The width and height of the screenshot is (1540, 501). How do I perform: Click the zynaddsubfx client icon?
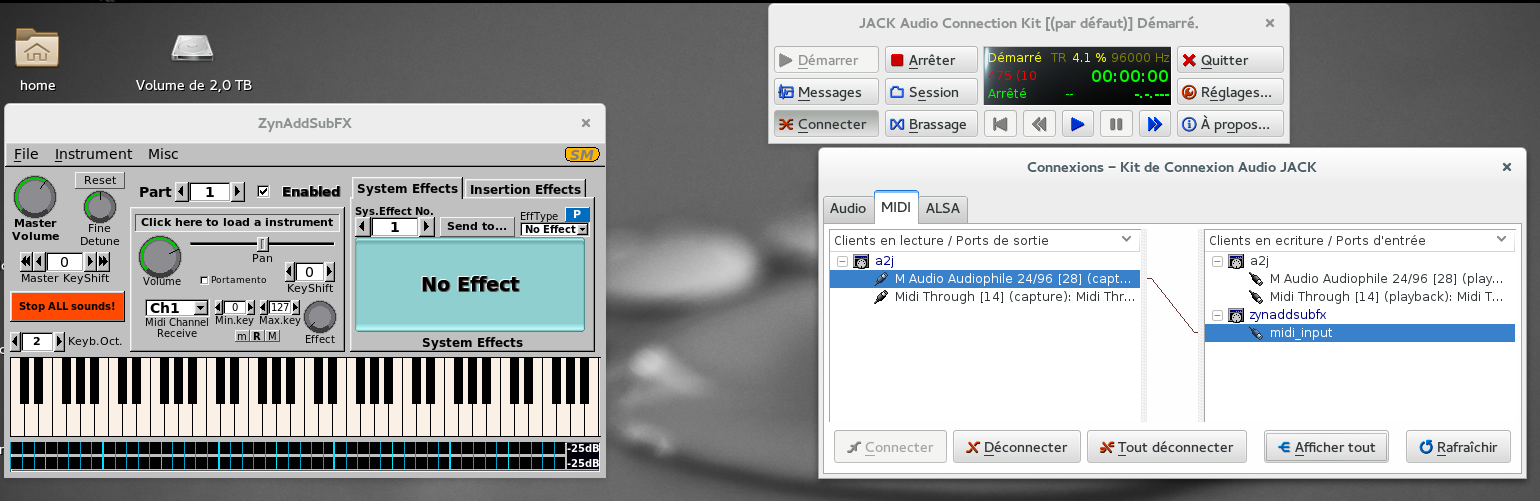click(x=1235, y=315)
